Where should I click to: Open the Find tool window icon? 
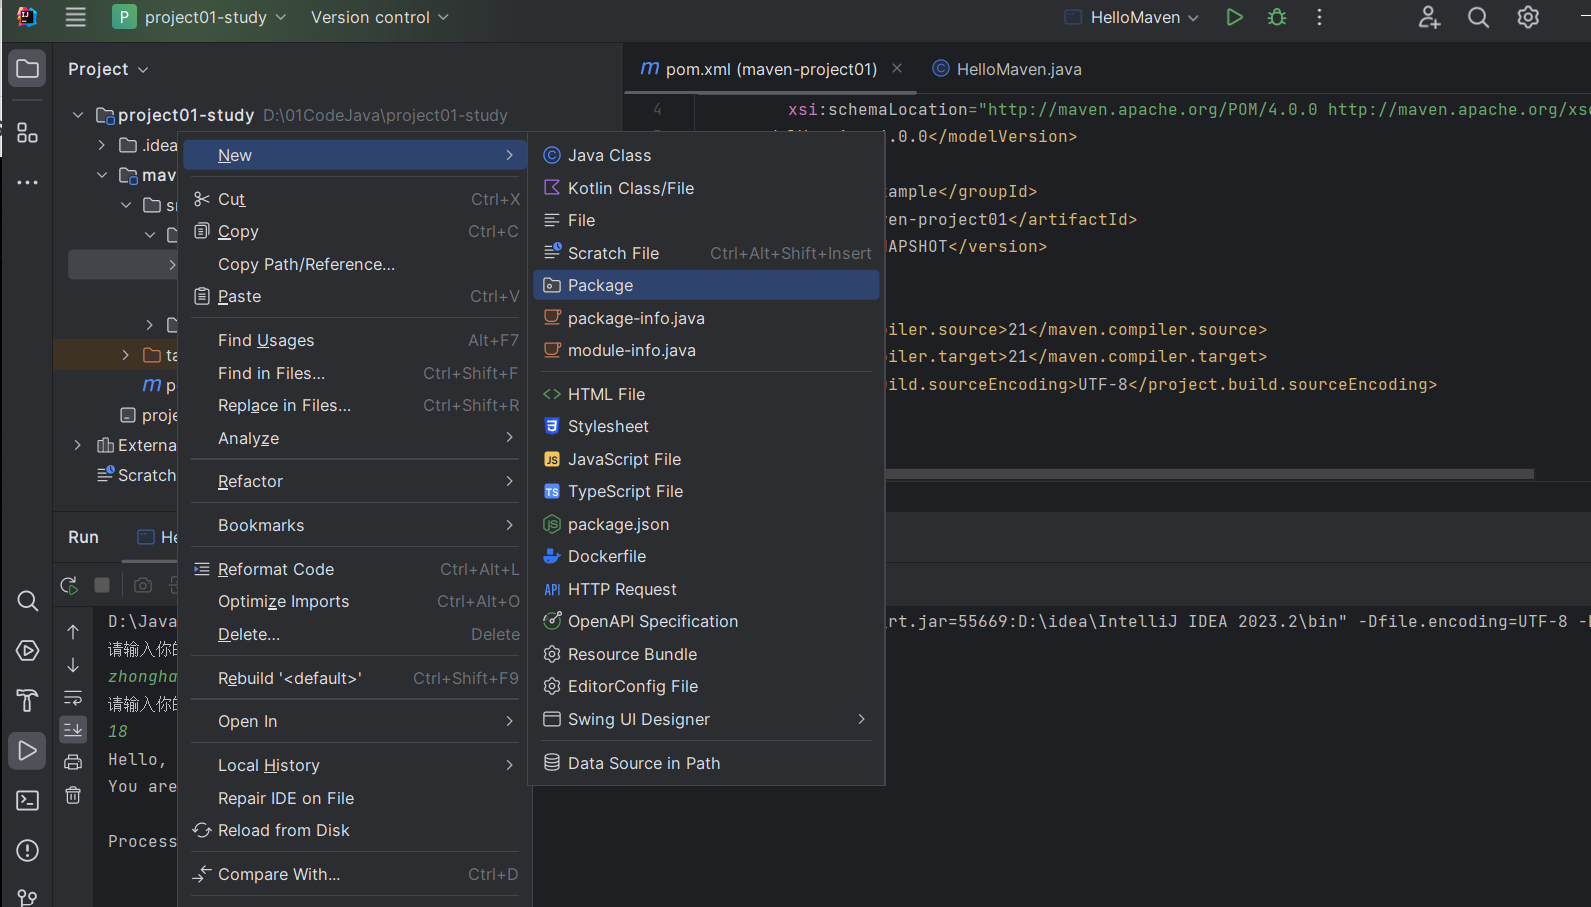pyautogui.click(x=27, y=601)
